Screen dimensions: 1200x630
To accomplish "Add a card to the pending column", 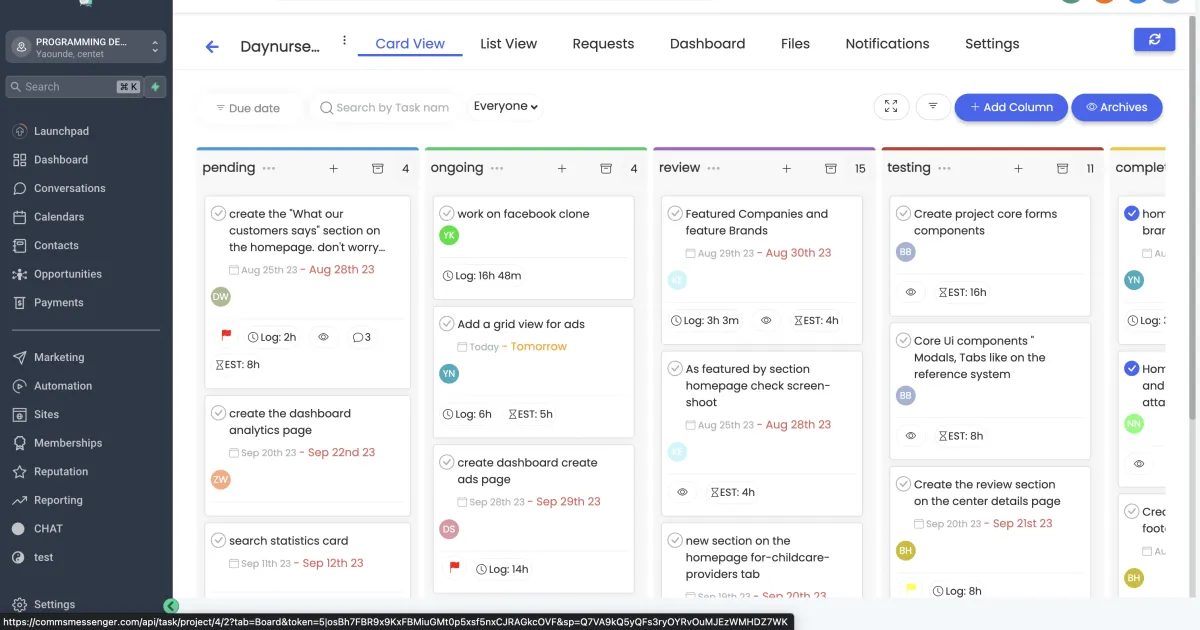I will 334,169.
